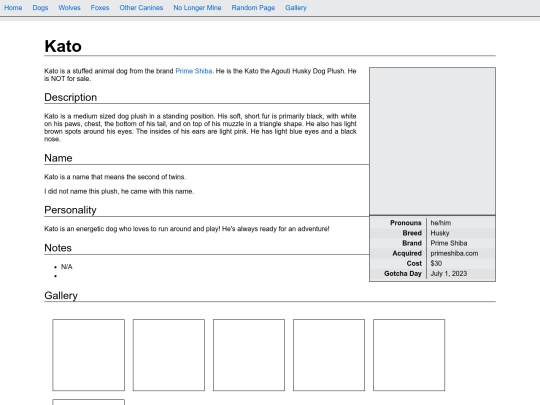
Task: Visit the No Longer Mine page
Action: pos(197,8)
